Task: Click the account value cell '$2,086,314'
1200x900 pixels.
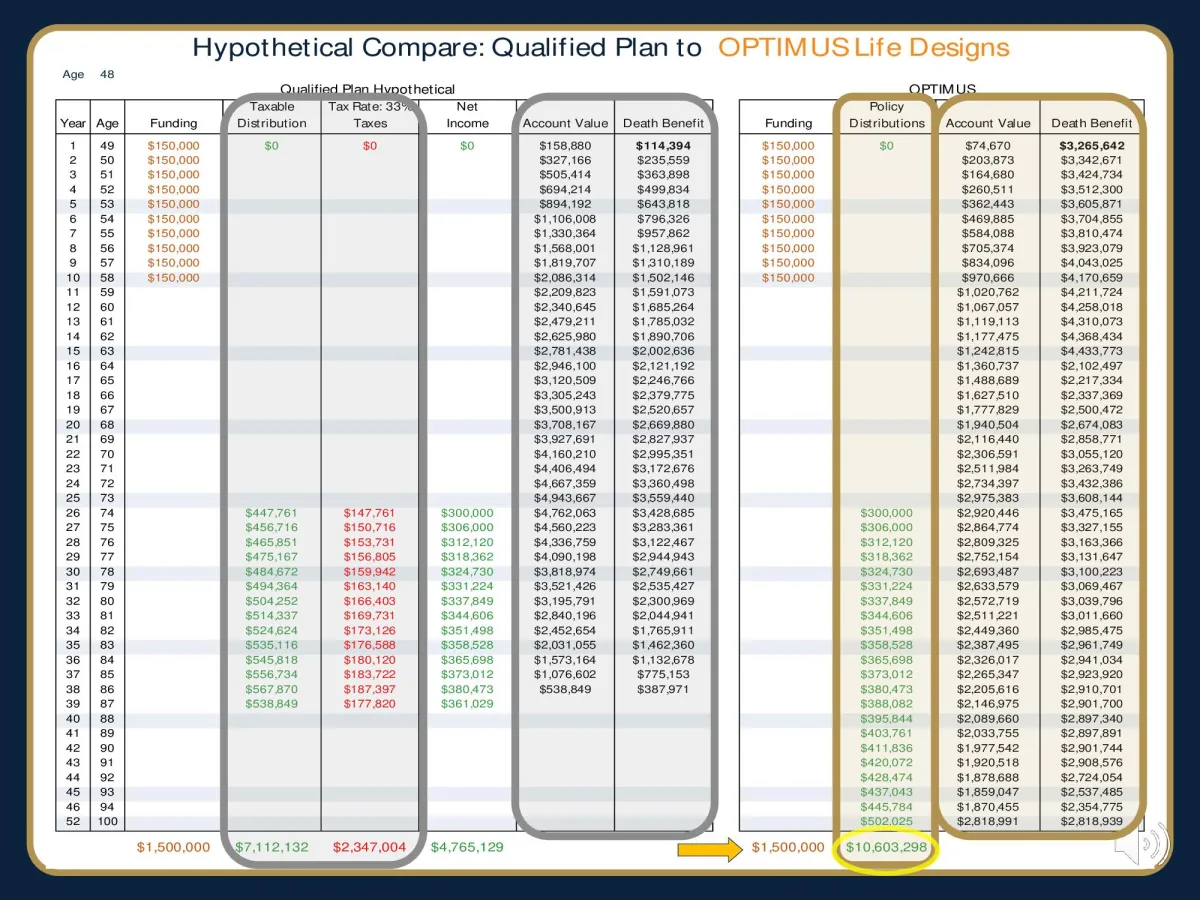Action: pos(565,278)
